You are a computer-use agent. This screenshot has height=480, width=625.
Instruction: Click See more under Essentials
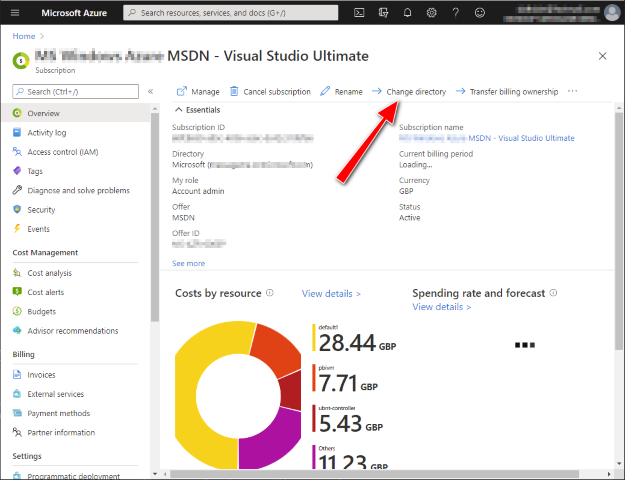pyautogui.click(x=189, y=264)
